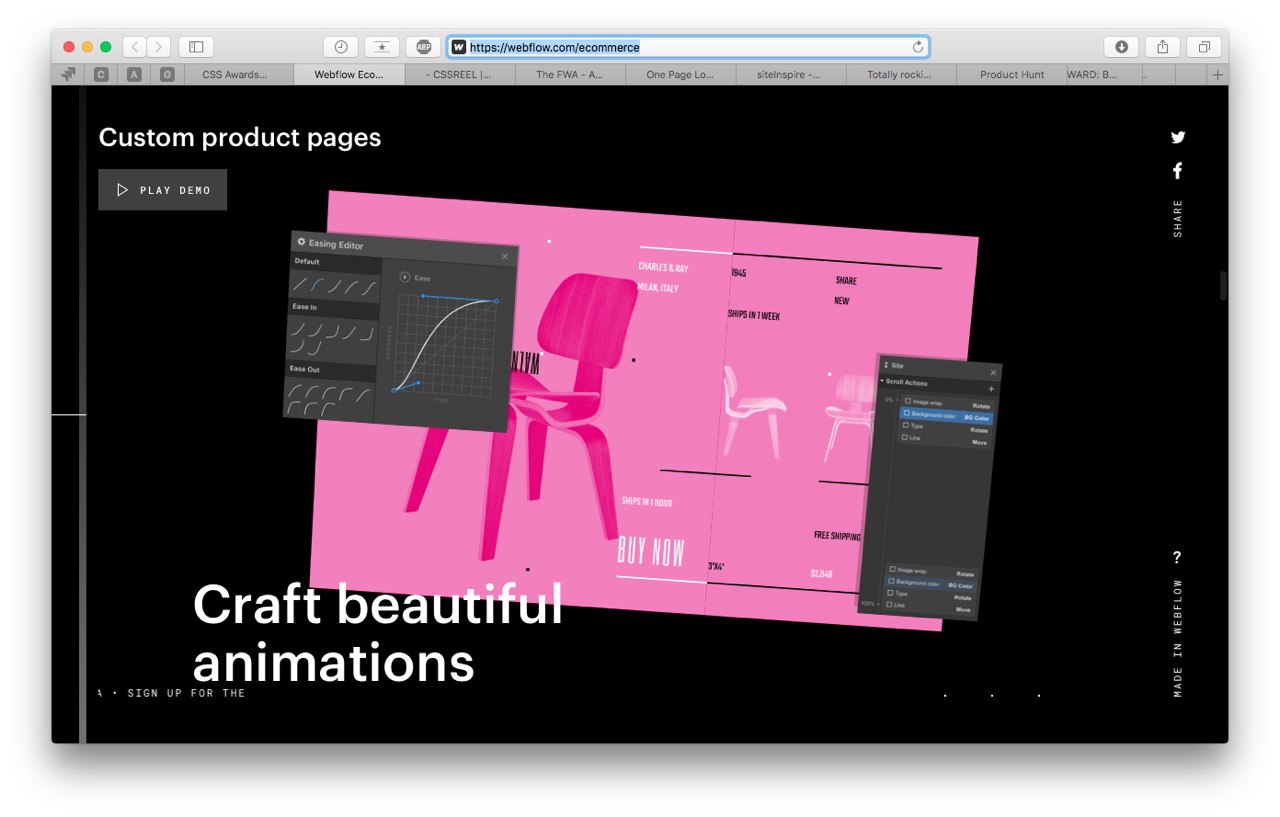Click the BUY NOW text on pink page
The image size is (1280, 817).
pos(651,551)
